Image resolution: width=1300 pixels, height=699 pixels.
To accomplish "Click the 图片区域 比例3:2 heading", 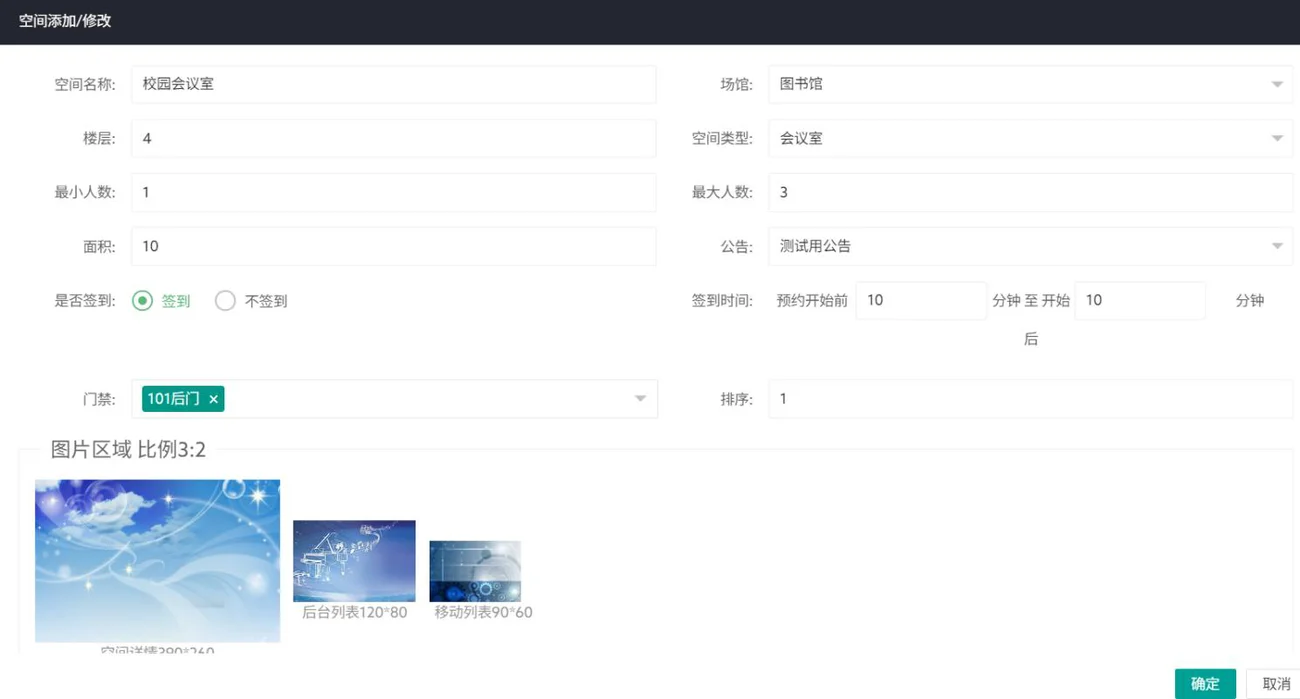I will tap(128, 450).
